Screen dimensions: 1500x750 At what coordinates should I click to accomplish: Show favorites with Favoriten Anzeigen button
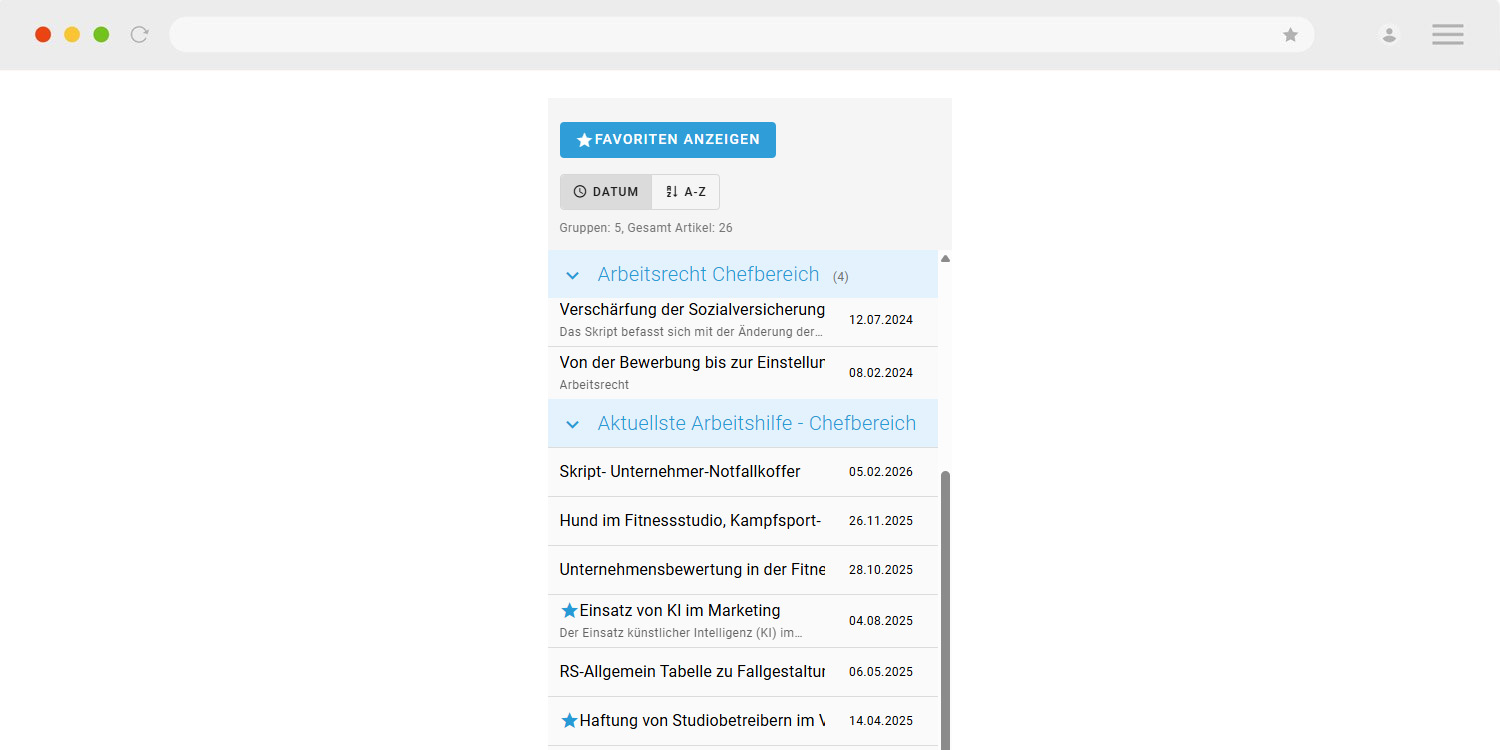[668, 140]
